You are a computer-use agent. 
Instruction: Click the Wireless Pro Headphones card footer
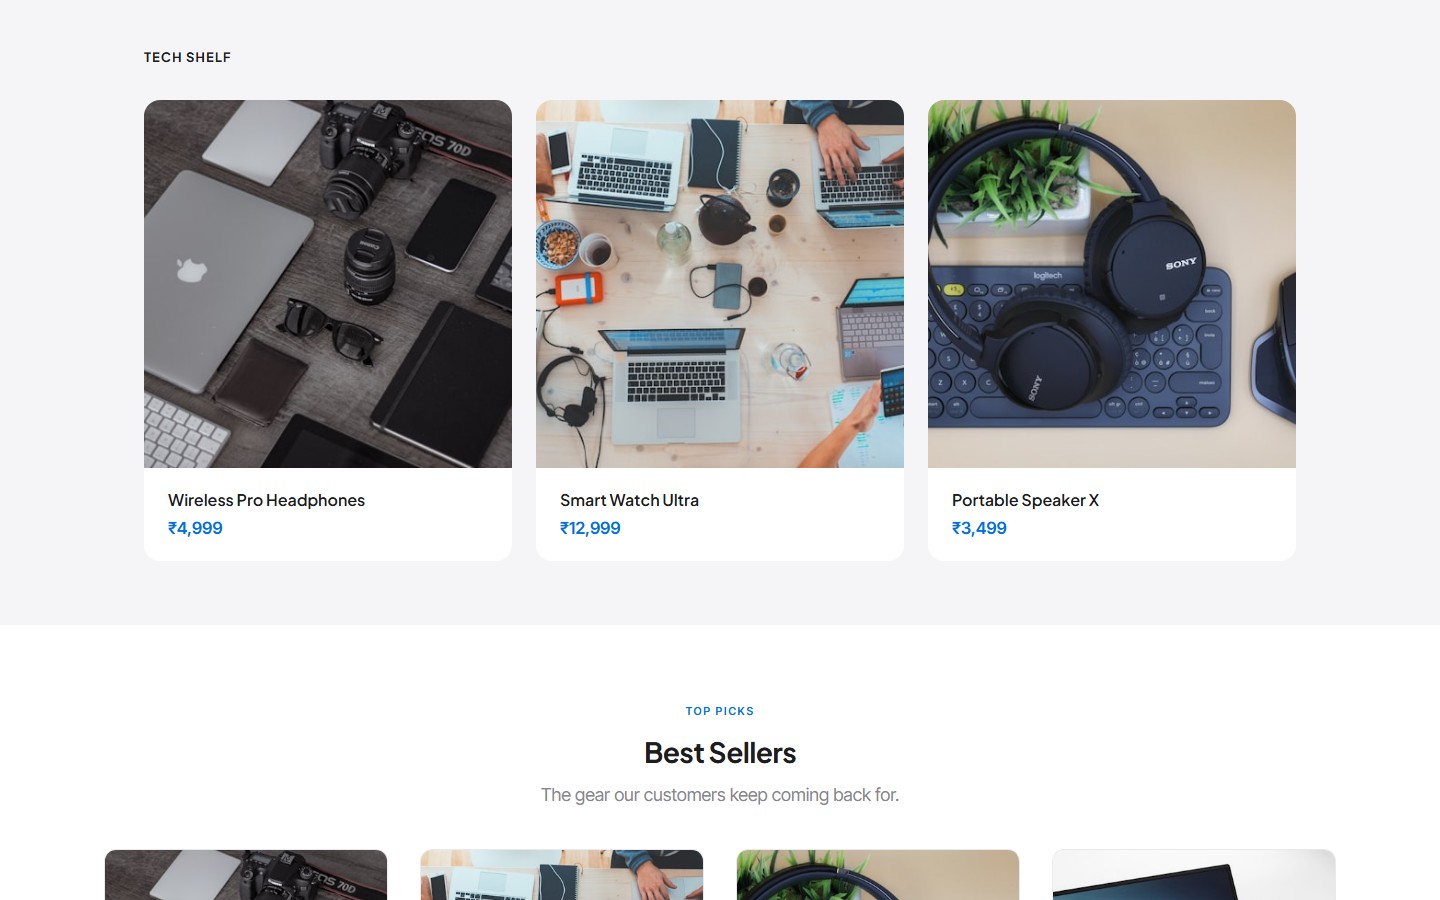[x=328, y=514]
